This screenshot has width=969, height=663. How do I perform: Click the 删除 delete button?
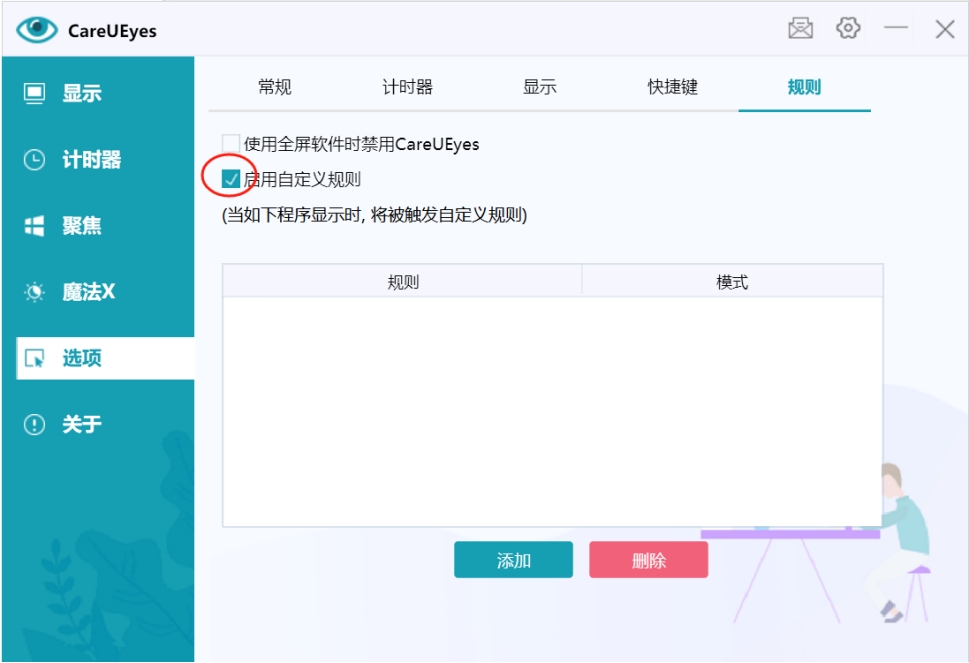(x=649, y=560)
